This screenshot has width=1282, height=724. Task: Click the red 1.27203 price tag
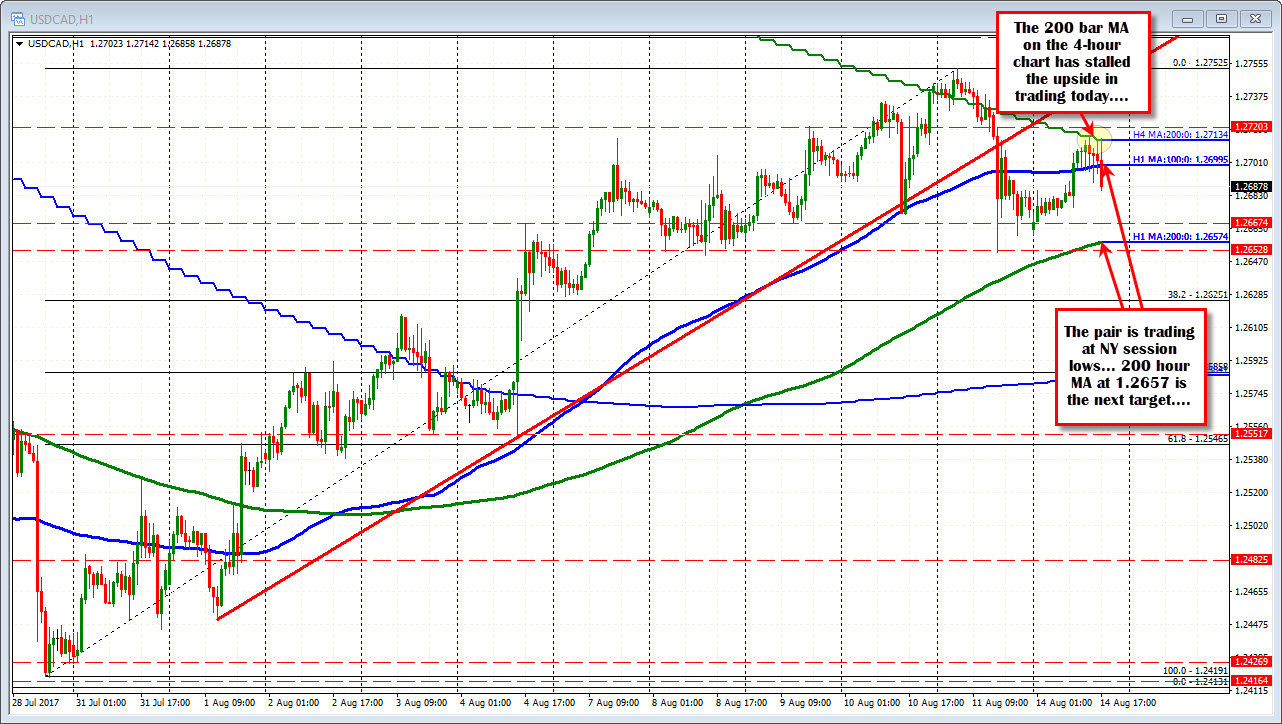(1252, 127)
